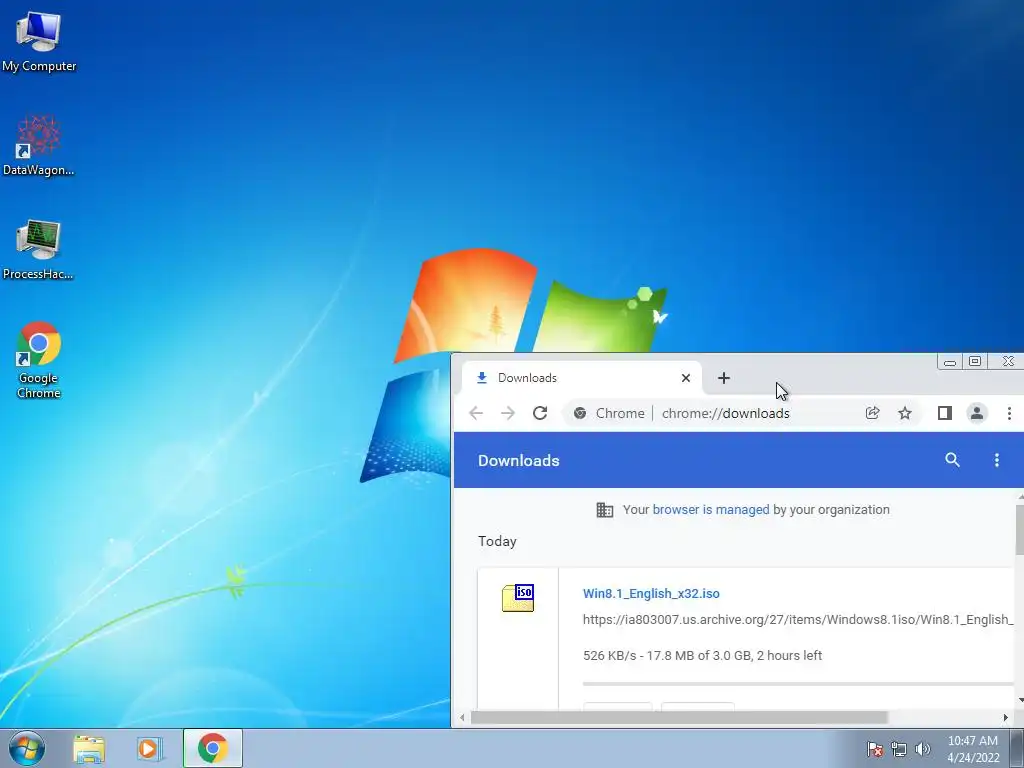Click the download progress bar
Viewport: 1024px width, 768px height.
point(797,684)
